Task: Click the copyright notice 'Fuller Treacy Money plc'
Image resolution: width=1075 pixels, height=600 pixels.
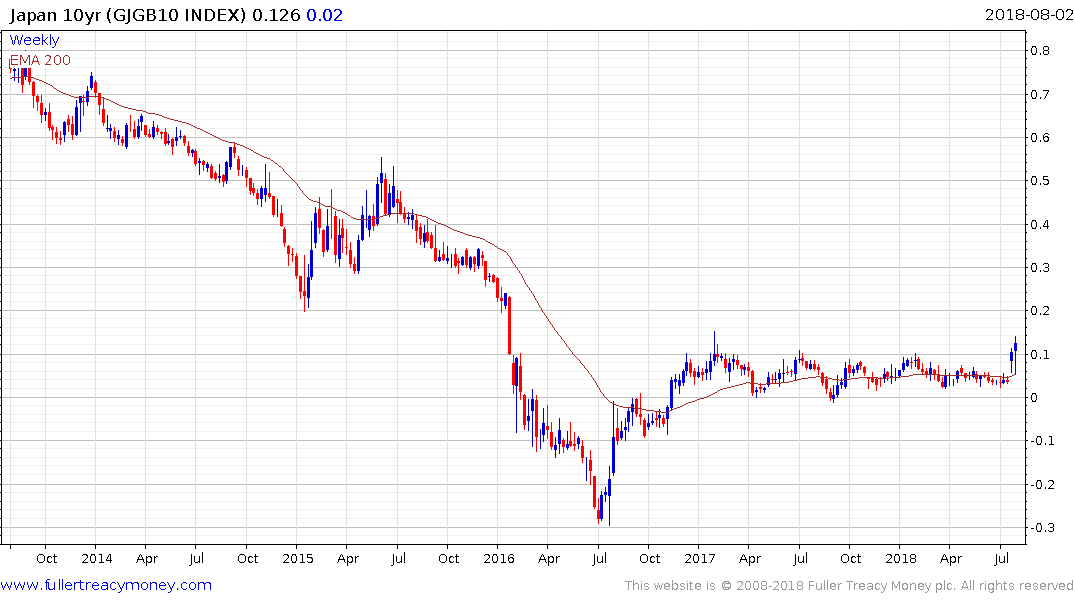Action: click(881, 586)
